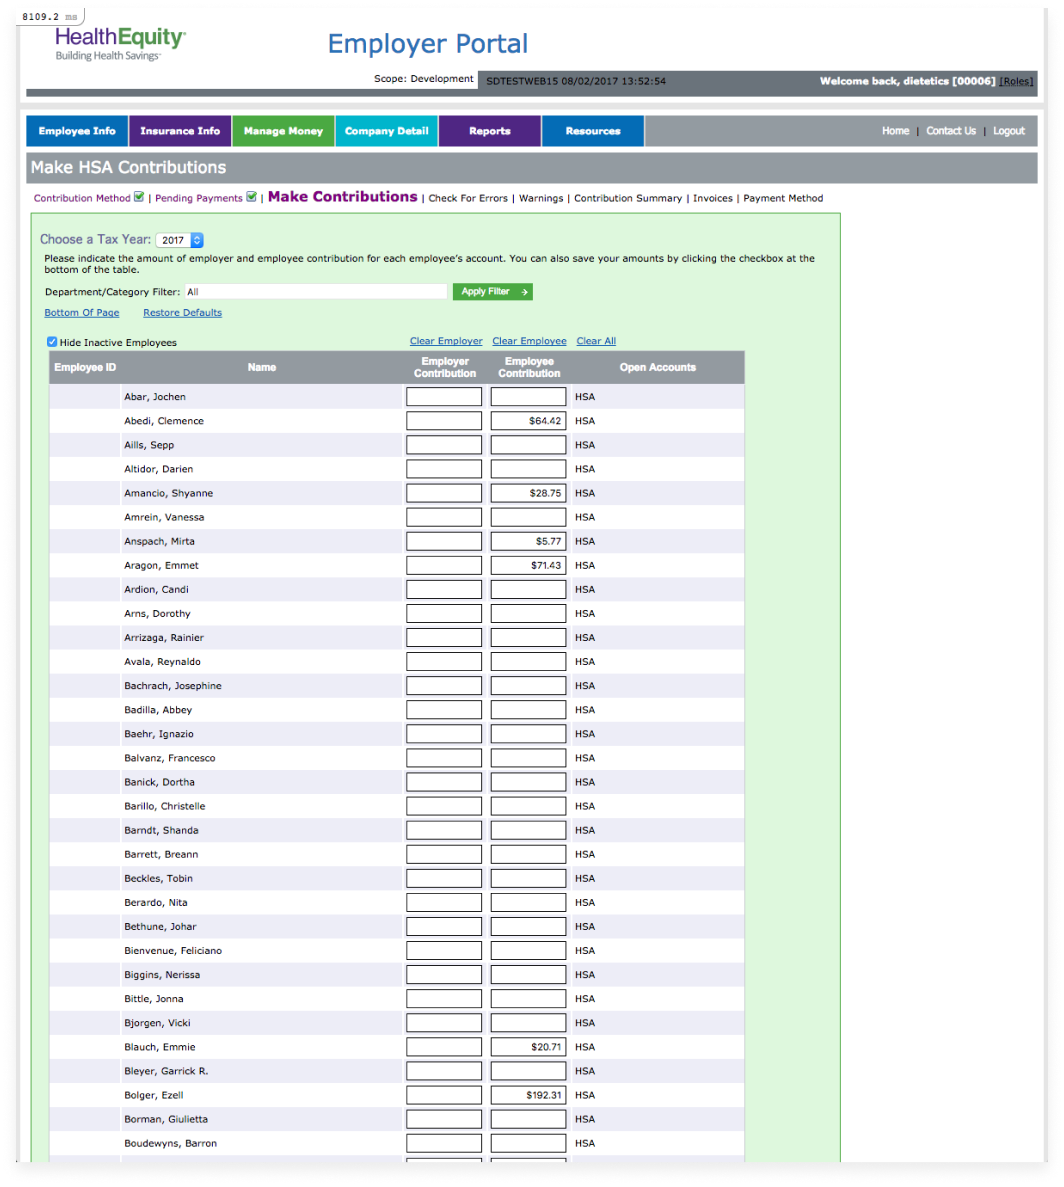This screenshot has height=1187, width=1064.
Task: Click employee contribution field for Barrett, Breann
Action: [528, 855]
